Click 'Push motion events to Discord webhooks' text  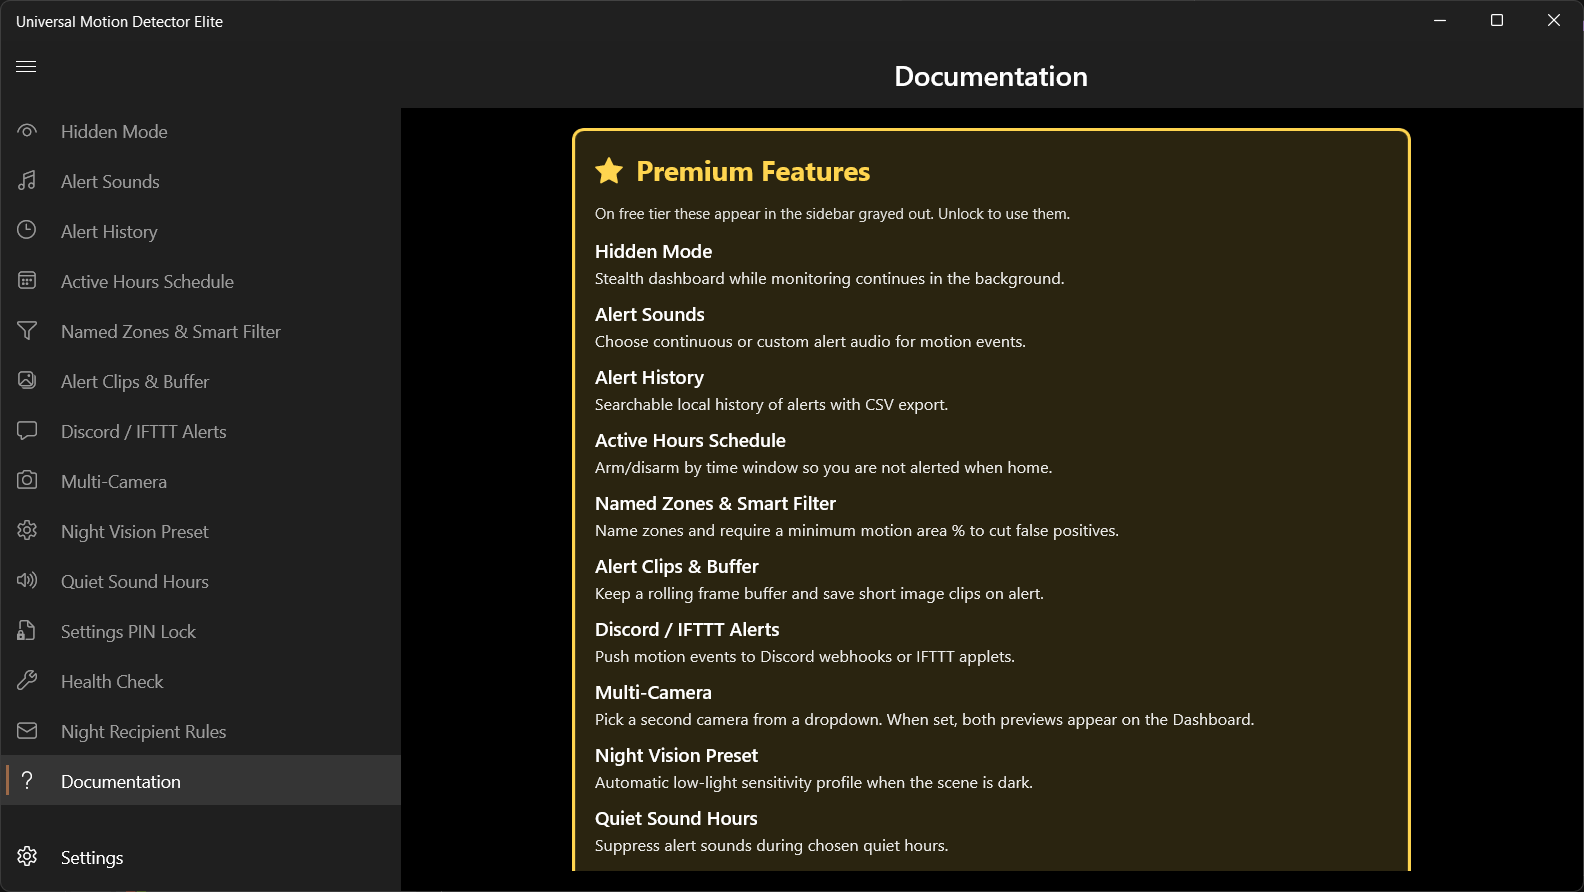click(x=805, y=657)
